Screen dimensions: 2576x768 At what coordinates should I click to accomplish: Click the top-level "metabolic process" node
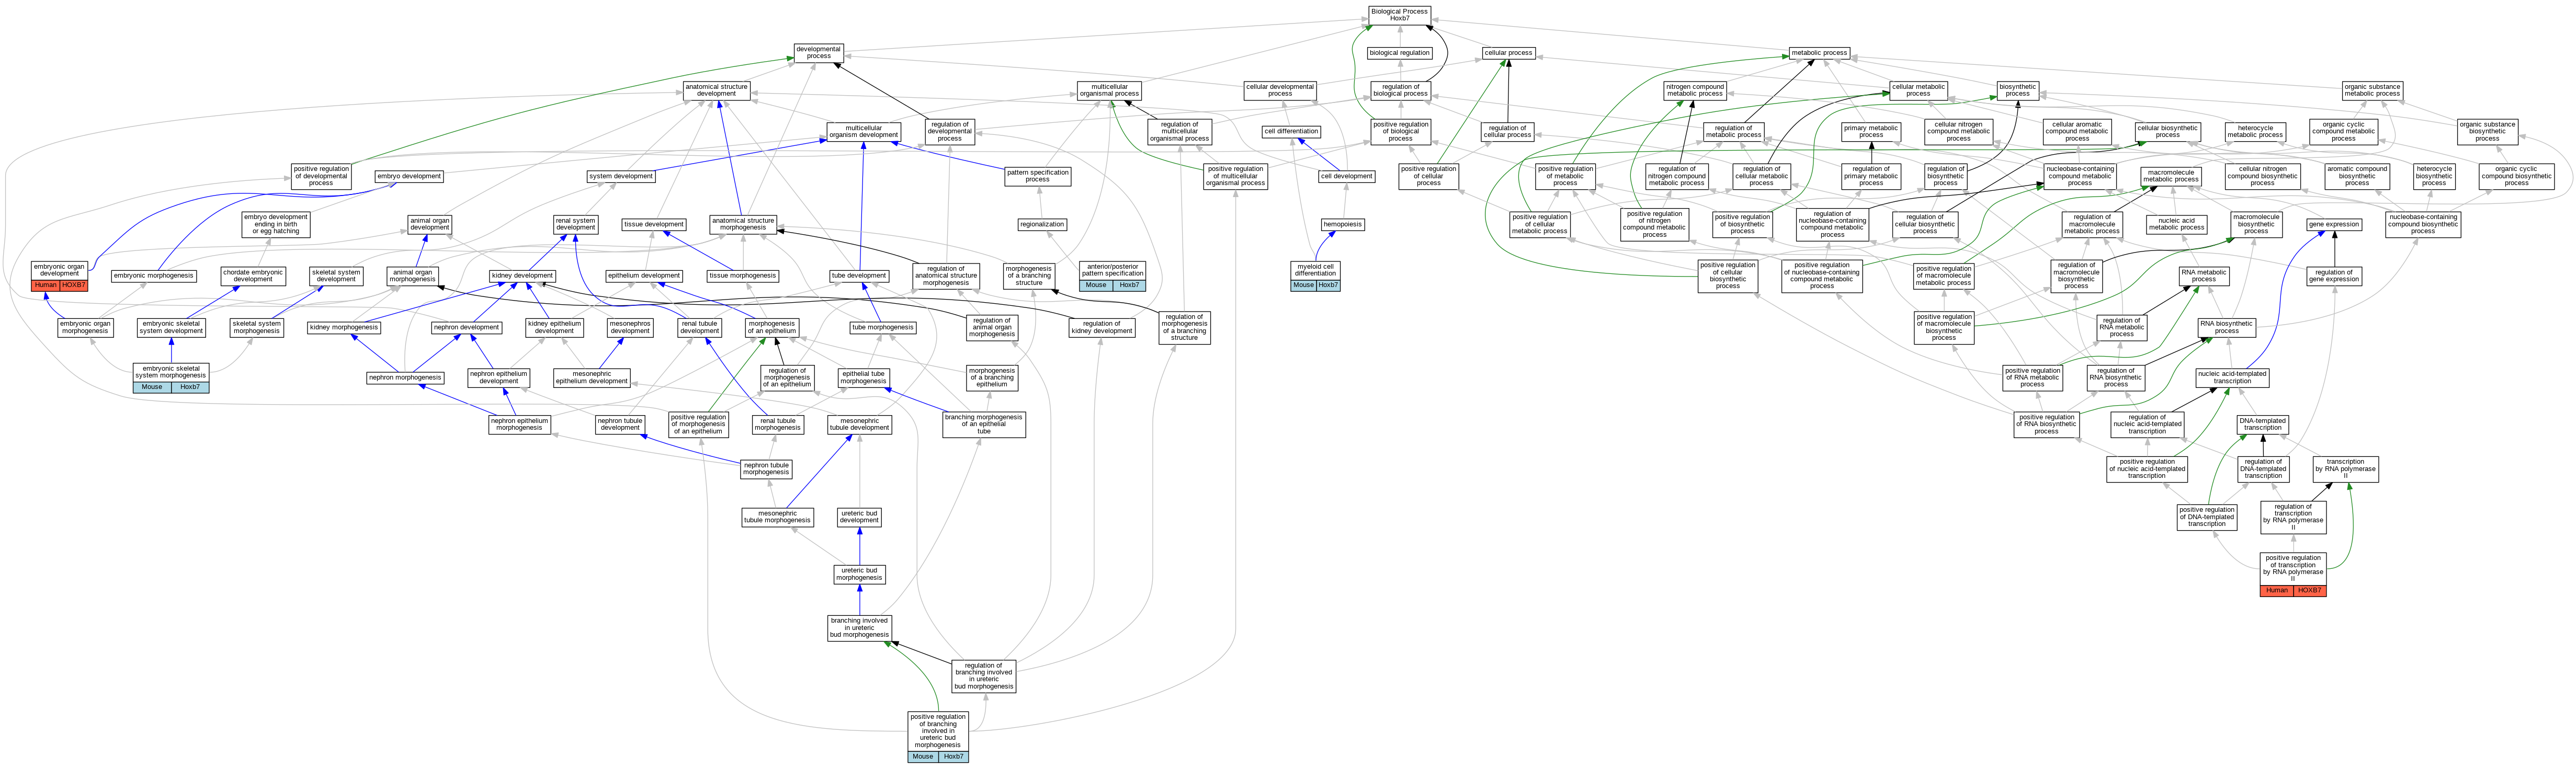(x=1819, y=53)
